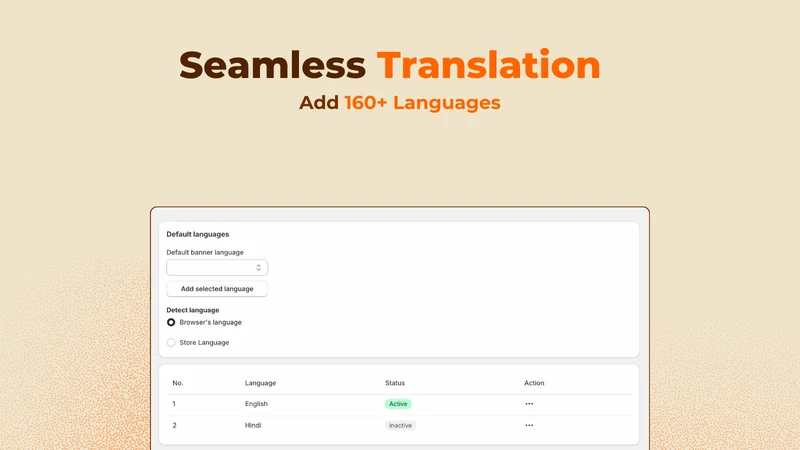Screen dimensions: 800x450
Task: Click row number 1 in the table
Action: (x=174, y=404)
